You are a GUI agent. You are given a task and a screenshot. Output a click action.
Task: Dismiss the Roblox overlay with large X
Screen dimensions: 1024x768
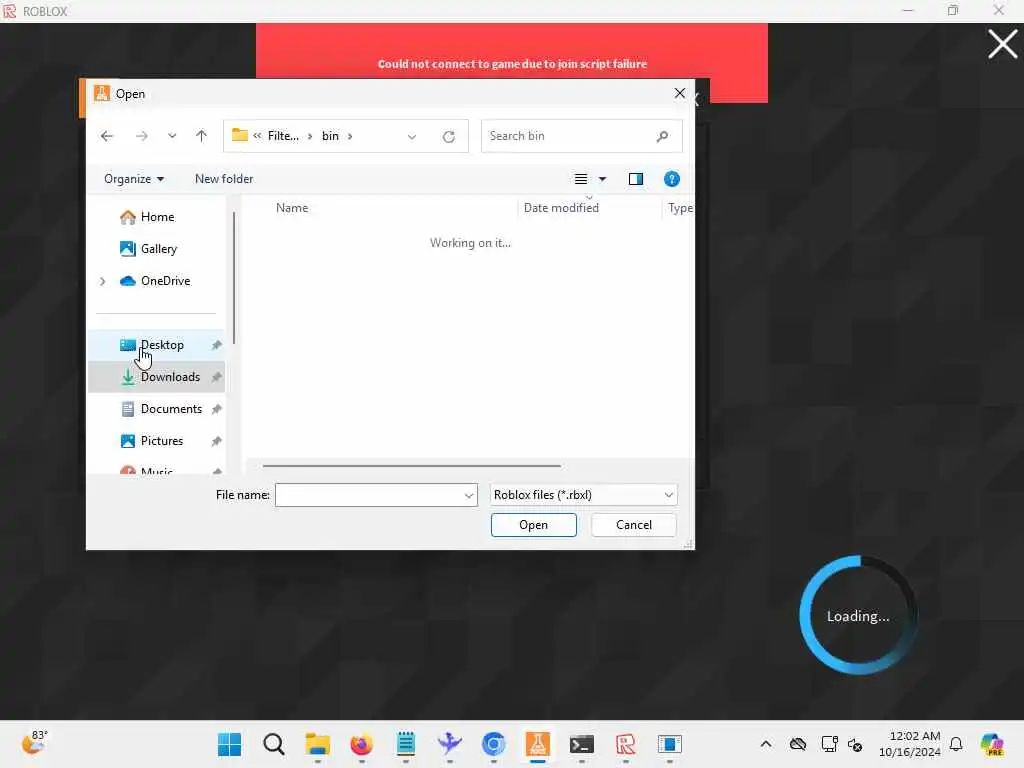pos(1002,44)
